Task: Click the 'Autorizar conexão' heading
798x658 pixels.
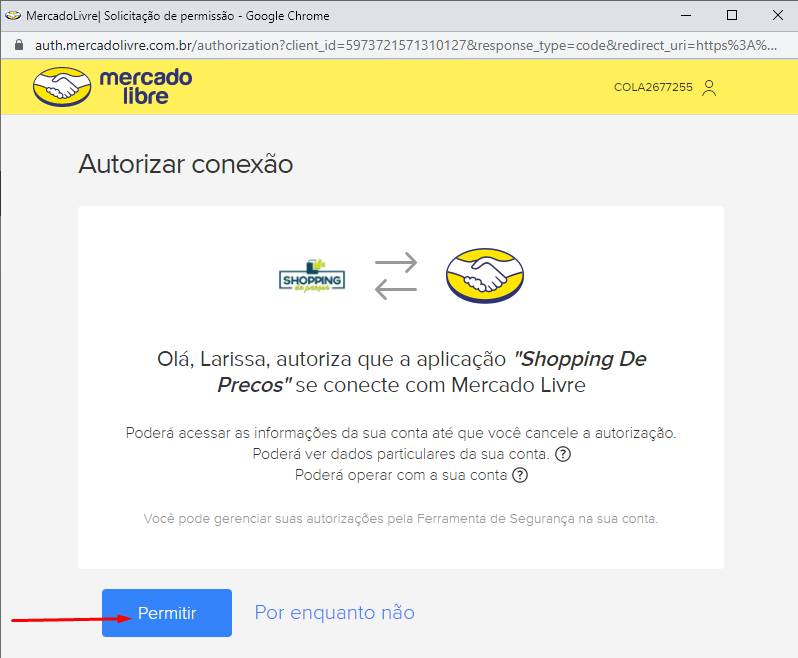Action: pos(186,164)
